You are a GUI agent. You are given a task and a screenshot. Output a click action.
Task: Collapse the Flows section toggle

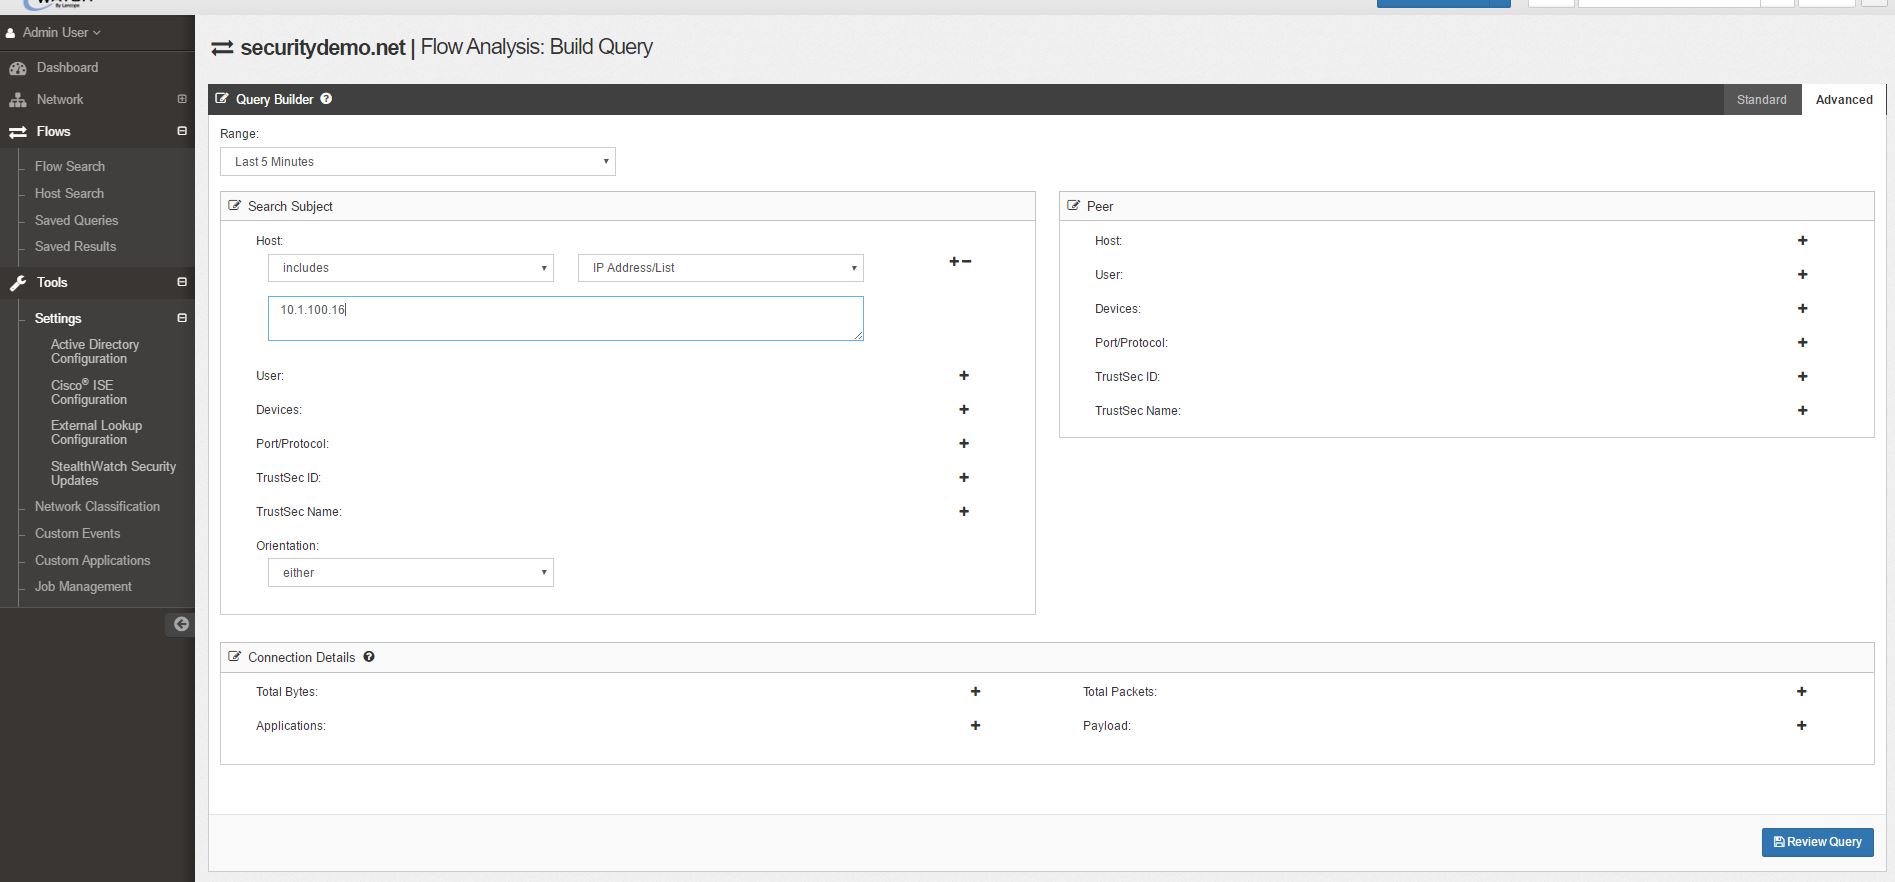coord(182,131)
